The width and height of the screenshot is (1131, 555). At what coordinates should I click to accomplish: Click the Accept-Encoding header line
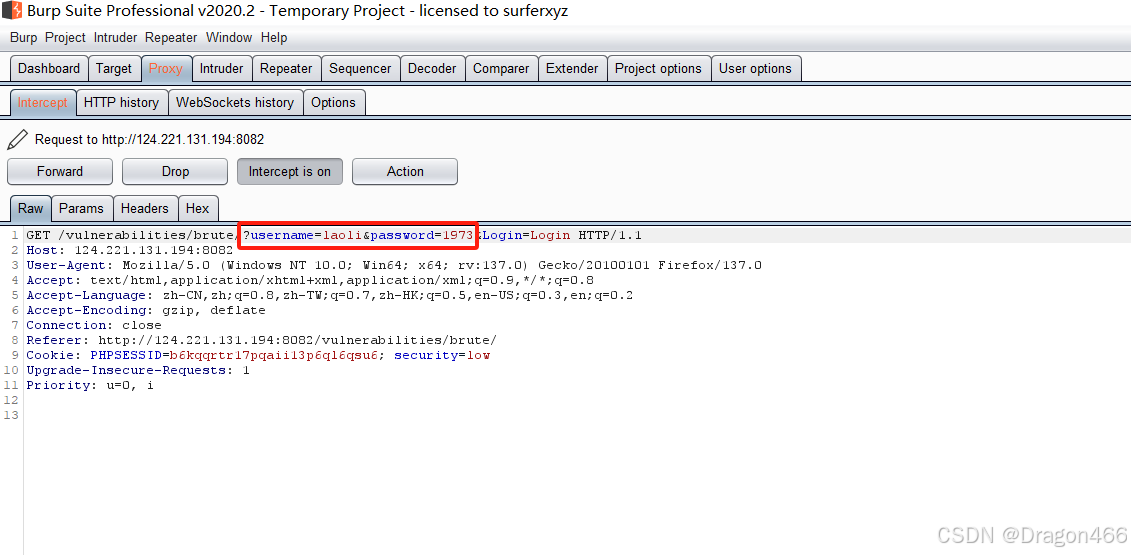click(146, 310)
